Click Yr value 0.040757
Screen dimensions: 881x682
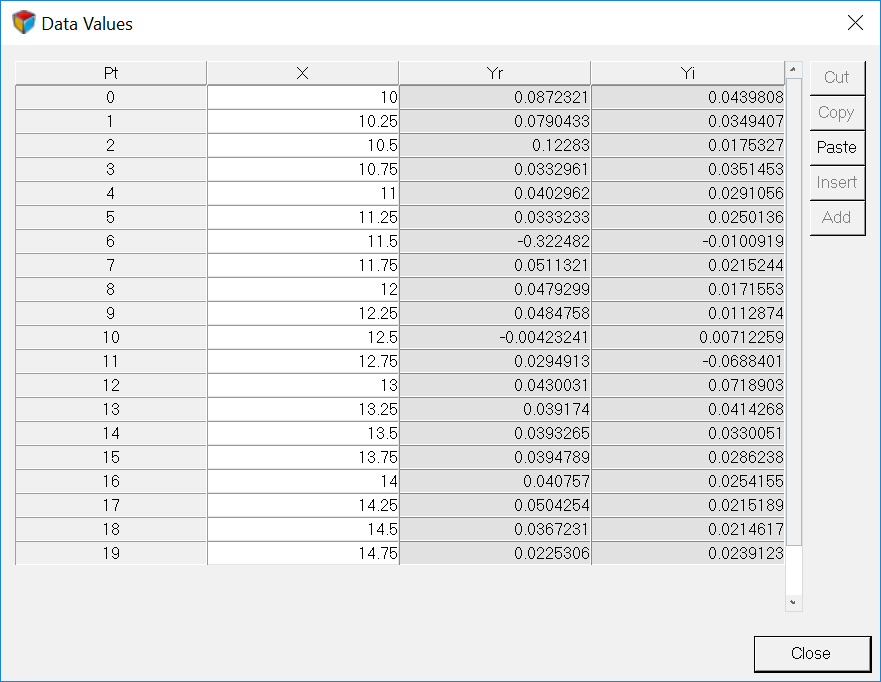tap(495, 481)
